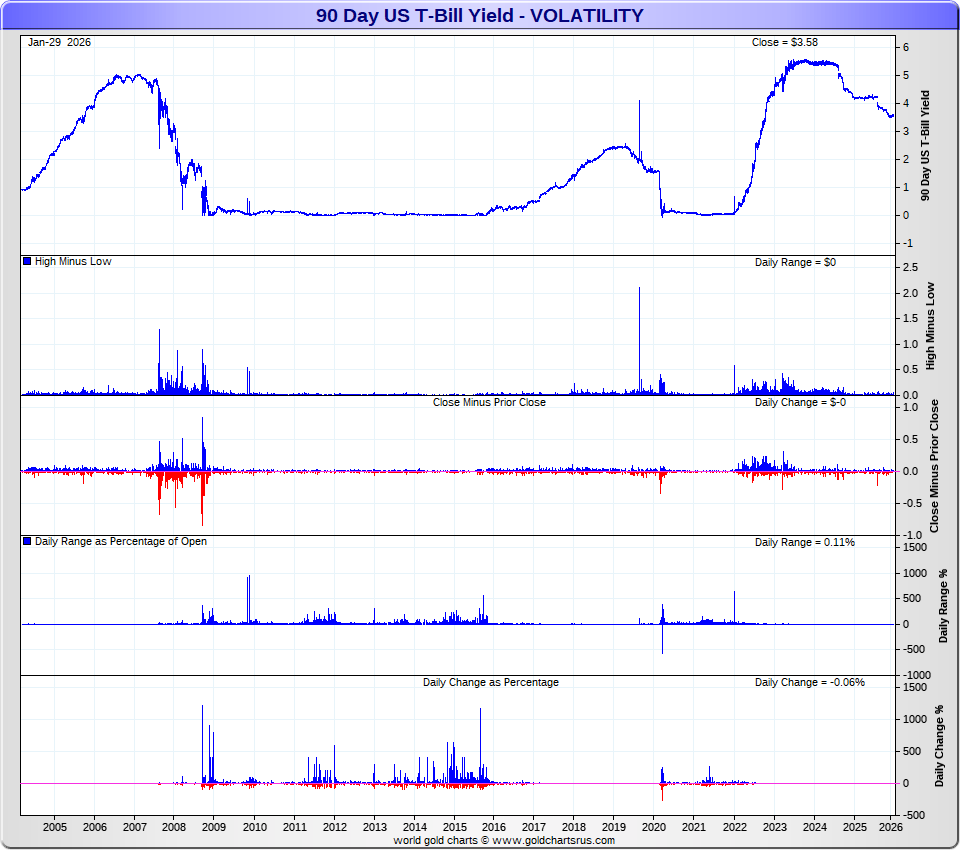Click the 'Daily Range = 0.11%' readout
Image resolution: width=960 pixels, height=850 pixels.
(x=804, y=542)
